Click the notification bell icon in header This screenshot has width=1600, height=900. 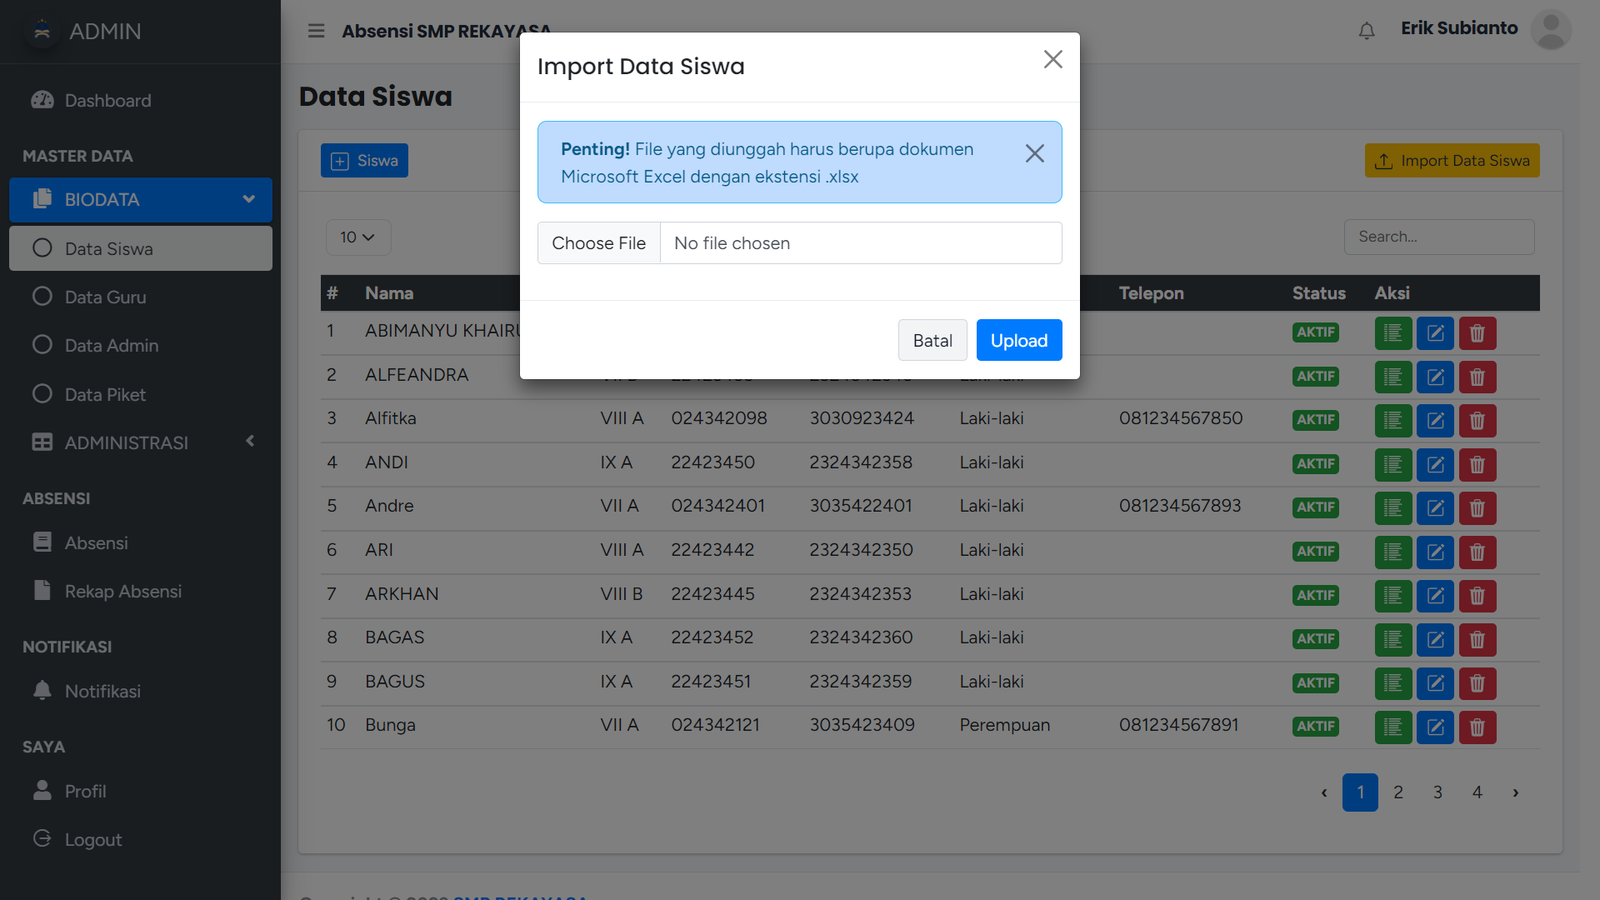(x=1366, y=31)
